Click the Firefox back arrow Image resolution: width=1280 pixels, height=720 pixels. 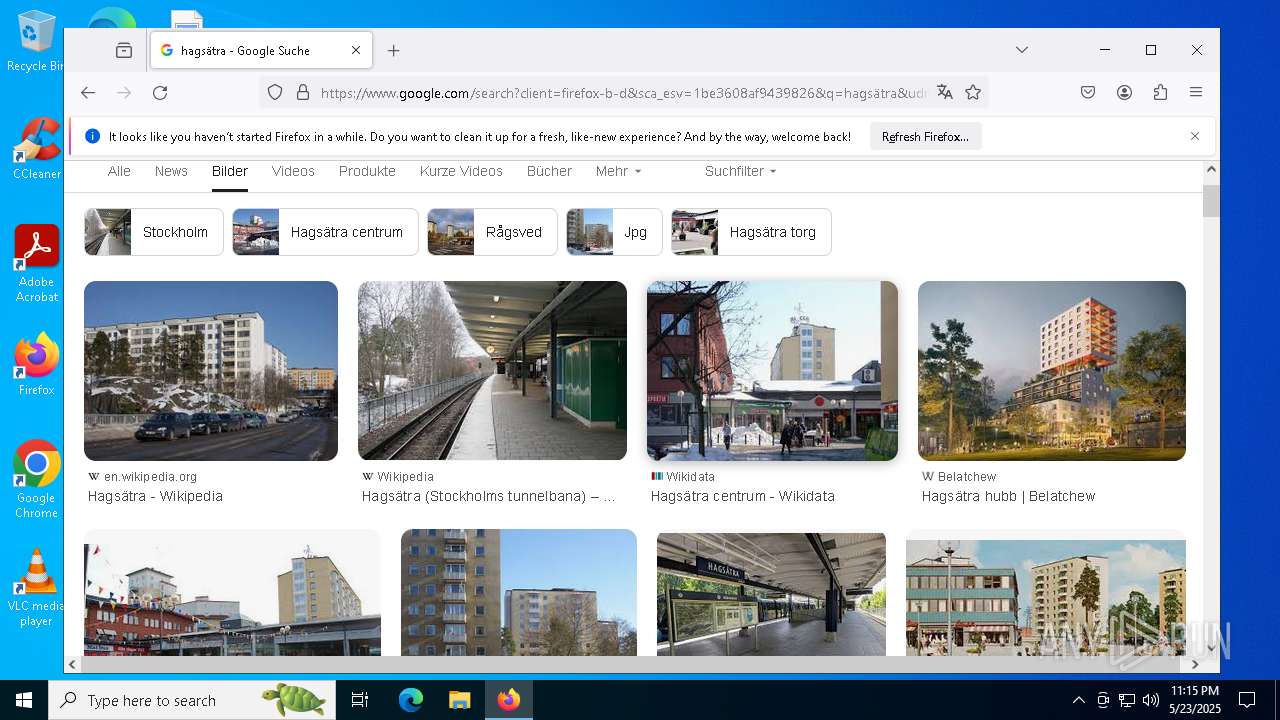[88, 93]
